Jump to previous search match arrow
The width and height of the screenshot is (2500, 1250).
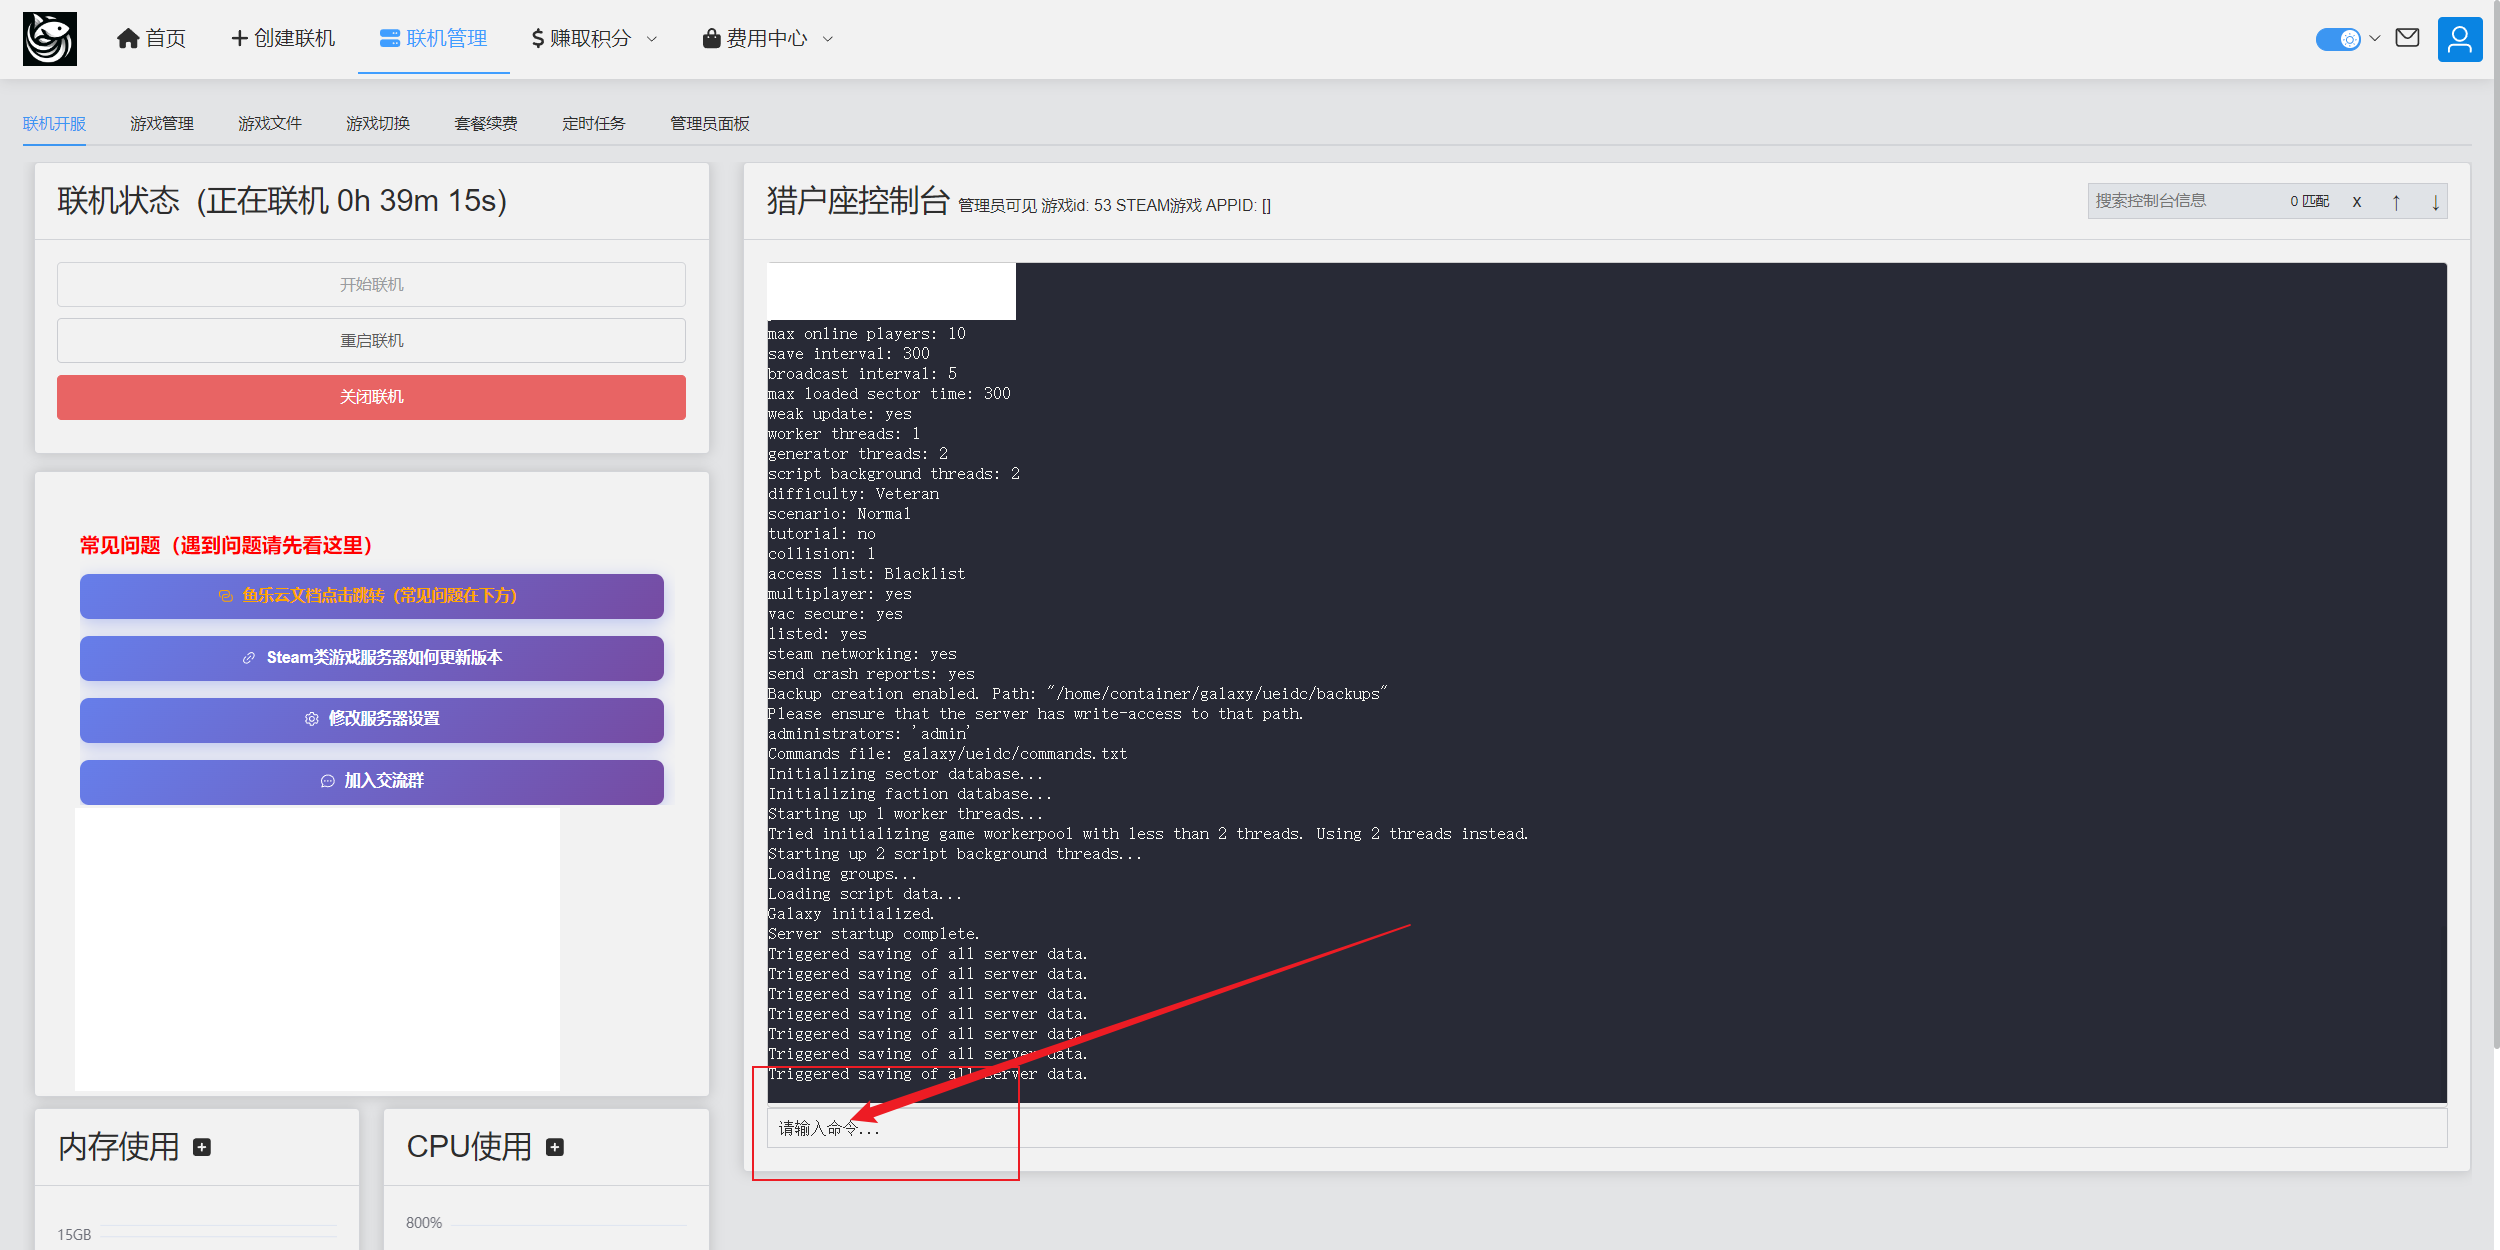pos(2396,202)
